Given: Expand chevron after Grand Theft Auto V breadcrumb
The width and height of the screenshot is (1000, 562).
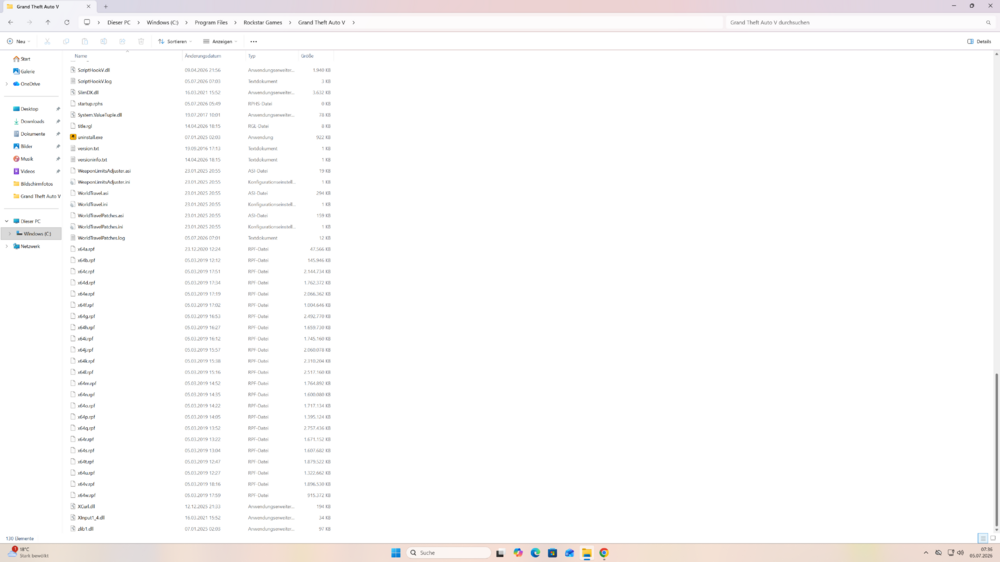Looking at the screenshot, I should pos(354,22).
